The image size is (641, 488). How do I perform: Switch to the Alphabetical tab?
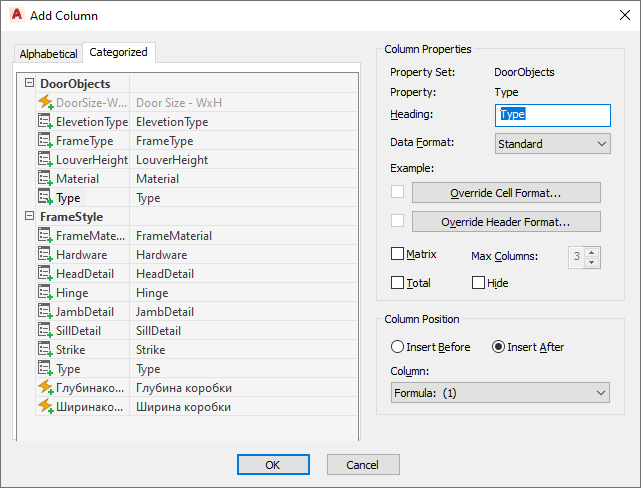pos(48,54)
